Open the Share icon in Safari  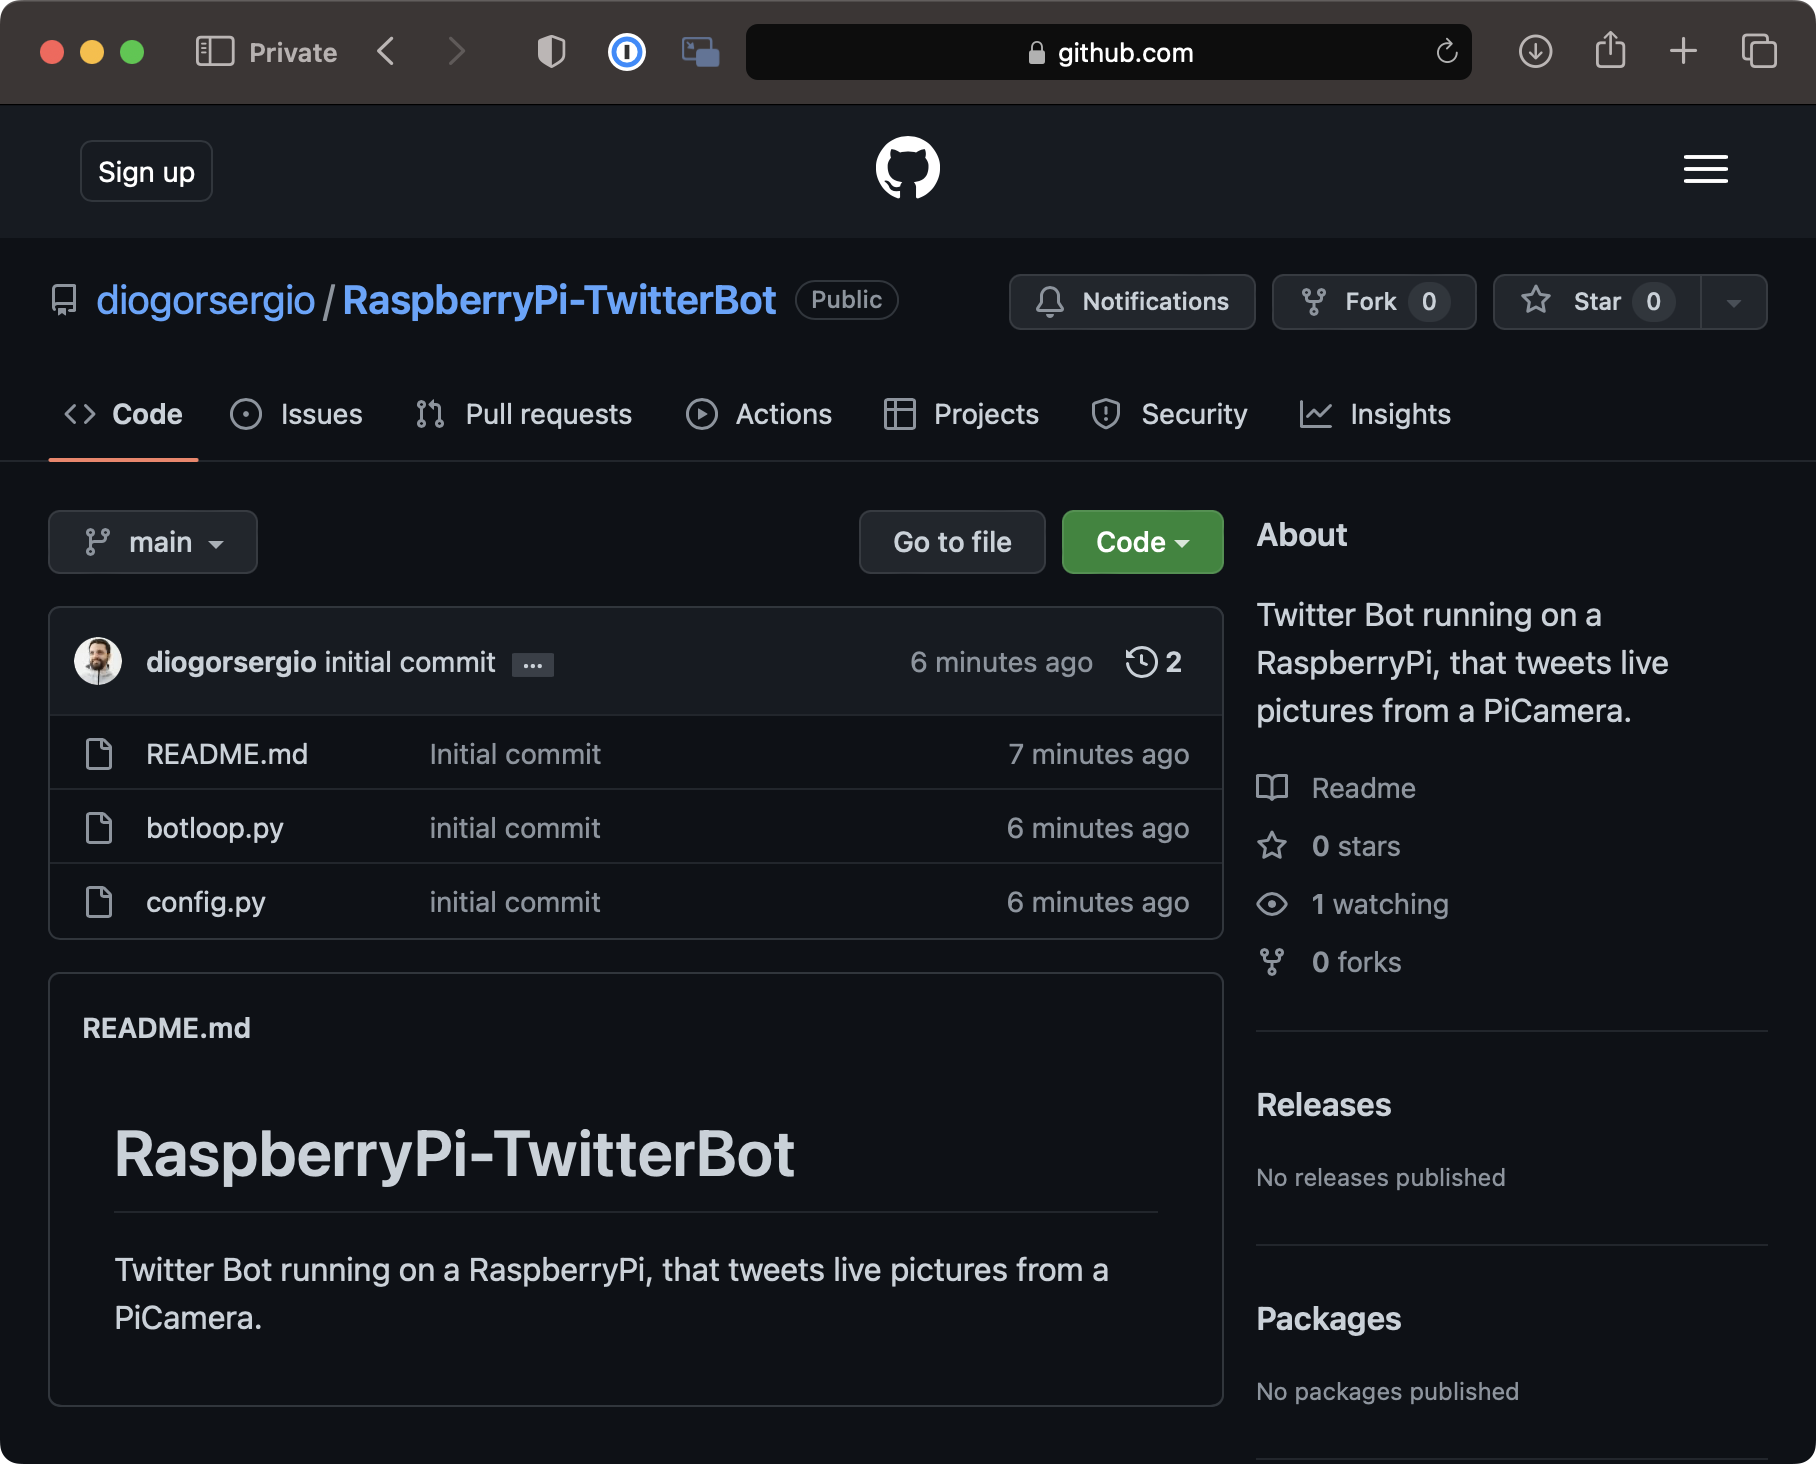point(1610,50)
